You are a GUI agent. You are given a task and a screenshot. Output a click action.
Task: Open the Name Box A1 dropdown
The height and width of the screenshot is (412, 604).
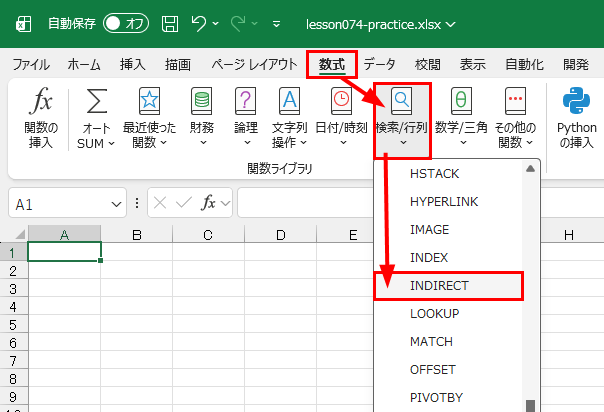point(116,204)
